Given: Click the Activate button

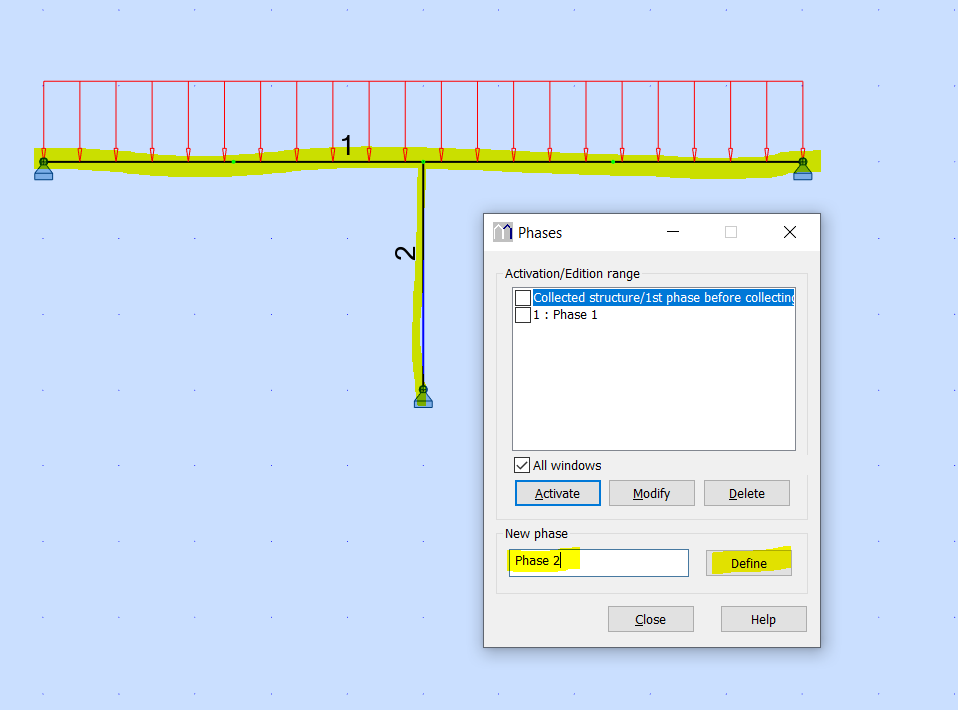Looking at the screenshot, I should point(557,492).
